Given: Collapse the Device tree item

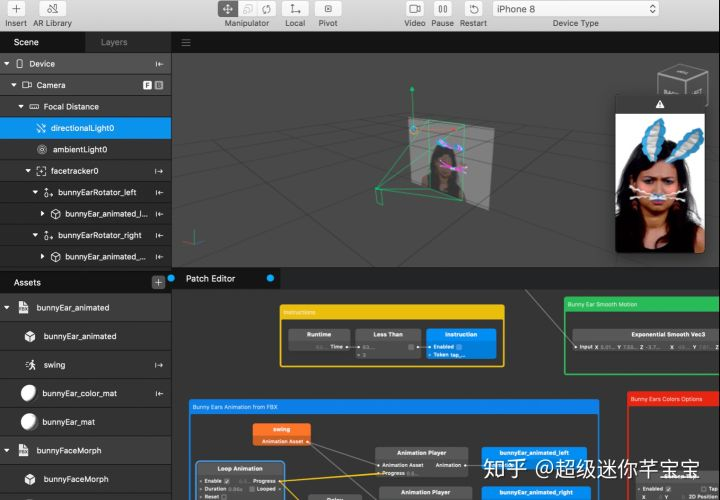Looking at the screenshot, I should 7,64.
